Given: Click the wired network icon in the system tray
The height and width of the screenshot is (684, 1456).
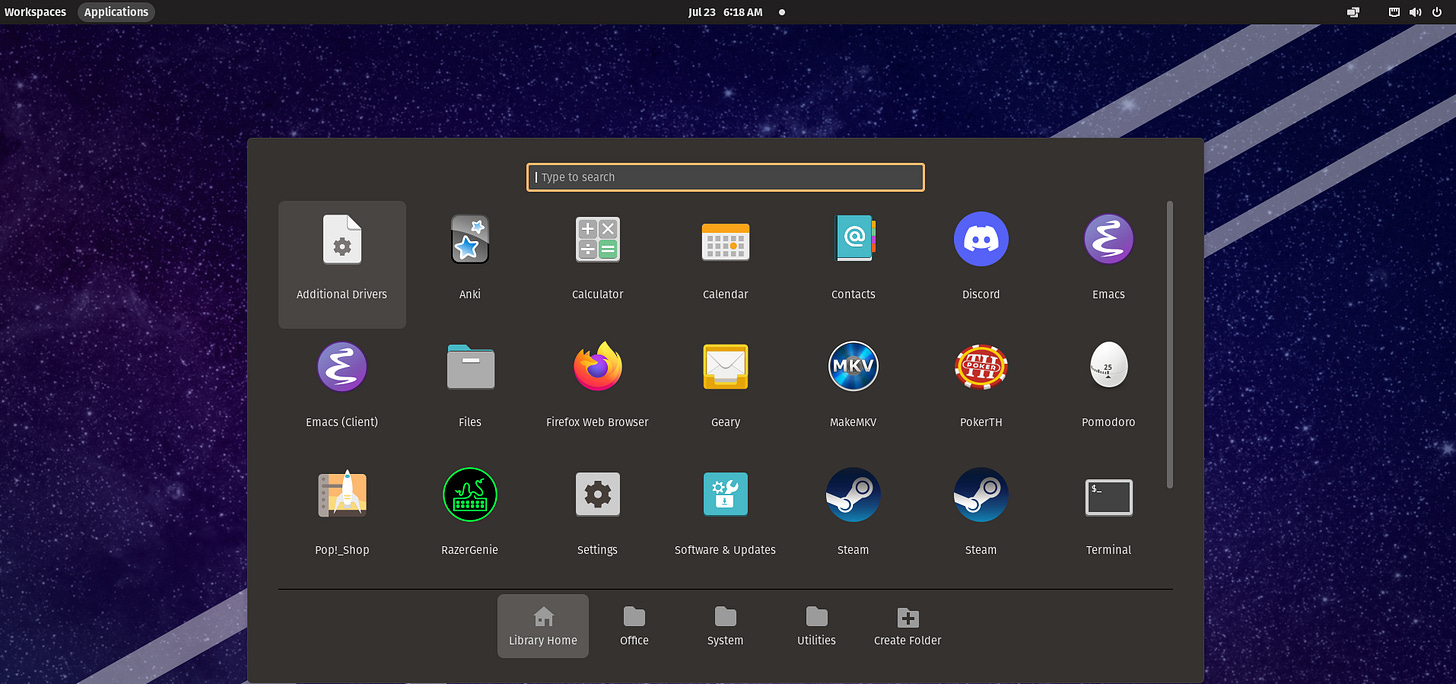Looking at the screenshot, I should (x=1394, y=12).
